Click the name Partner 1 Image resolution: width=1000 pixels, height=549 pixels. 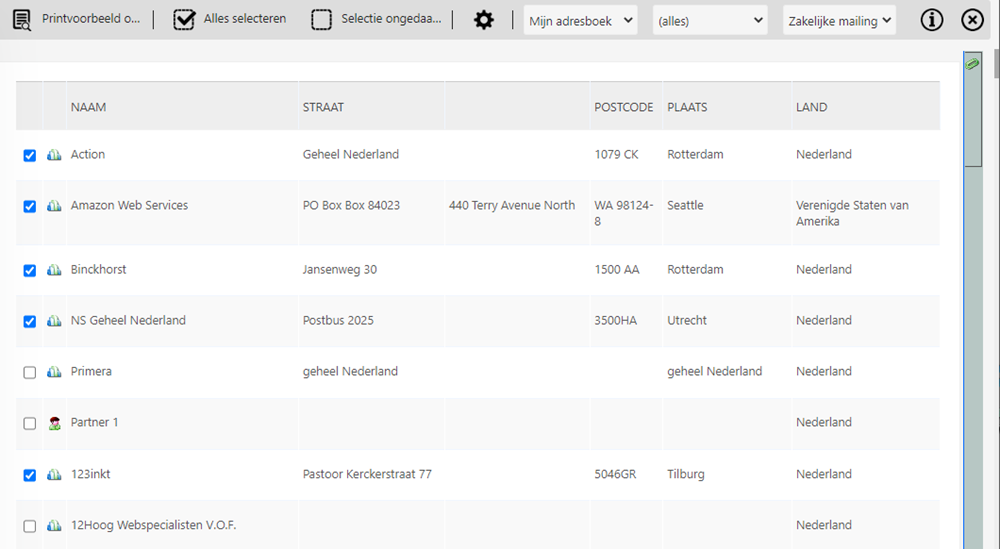click(94, 422)
